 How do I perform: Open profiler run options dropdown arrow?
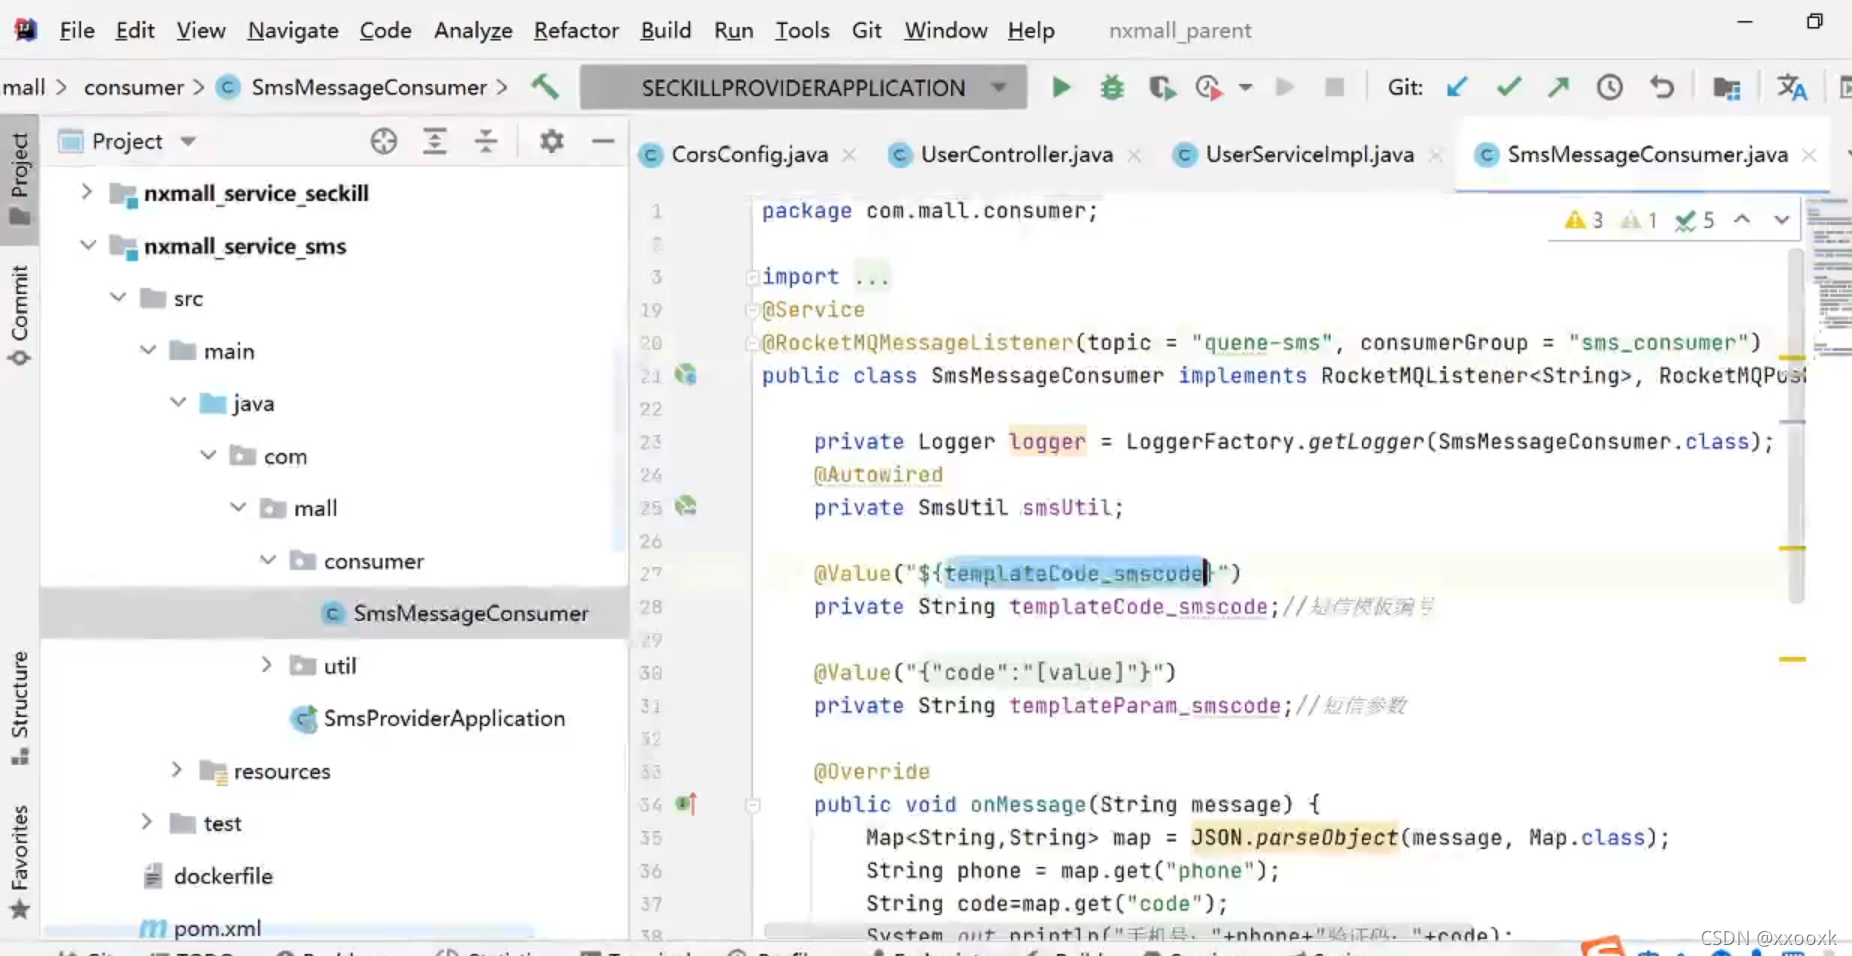[x=1245, y=88]
